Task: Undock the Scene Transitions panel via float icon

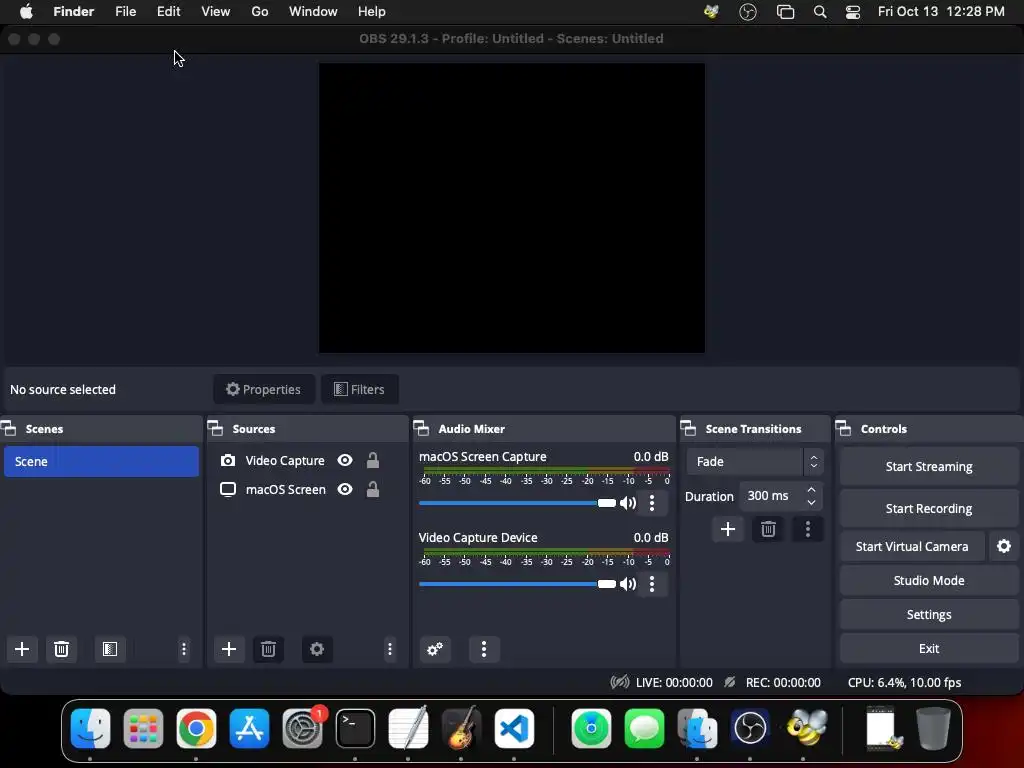Action: [x=688, y=429]
